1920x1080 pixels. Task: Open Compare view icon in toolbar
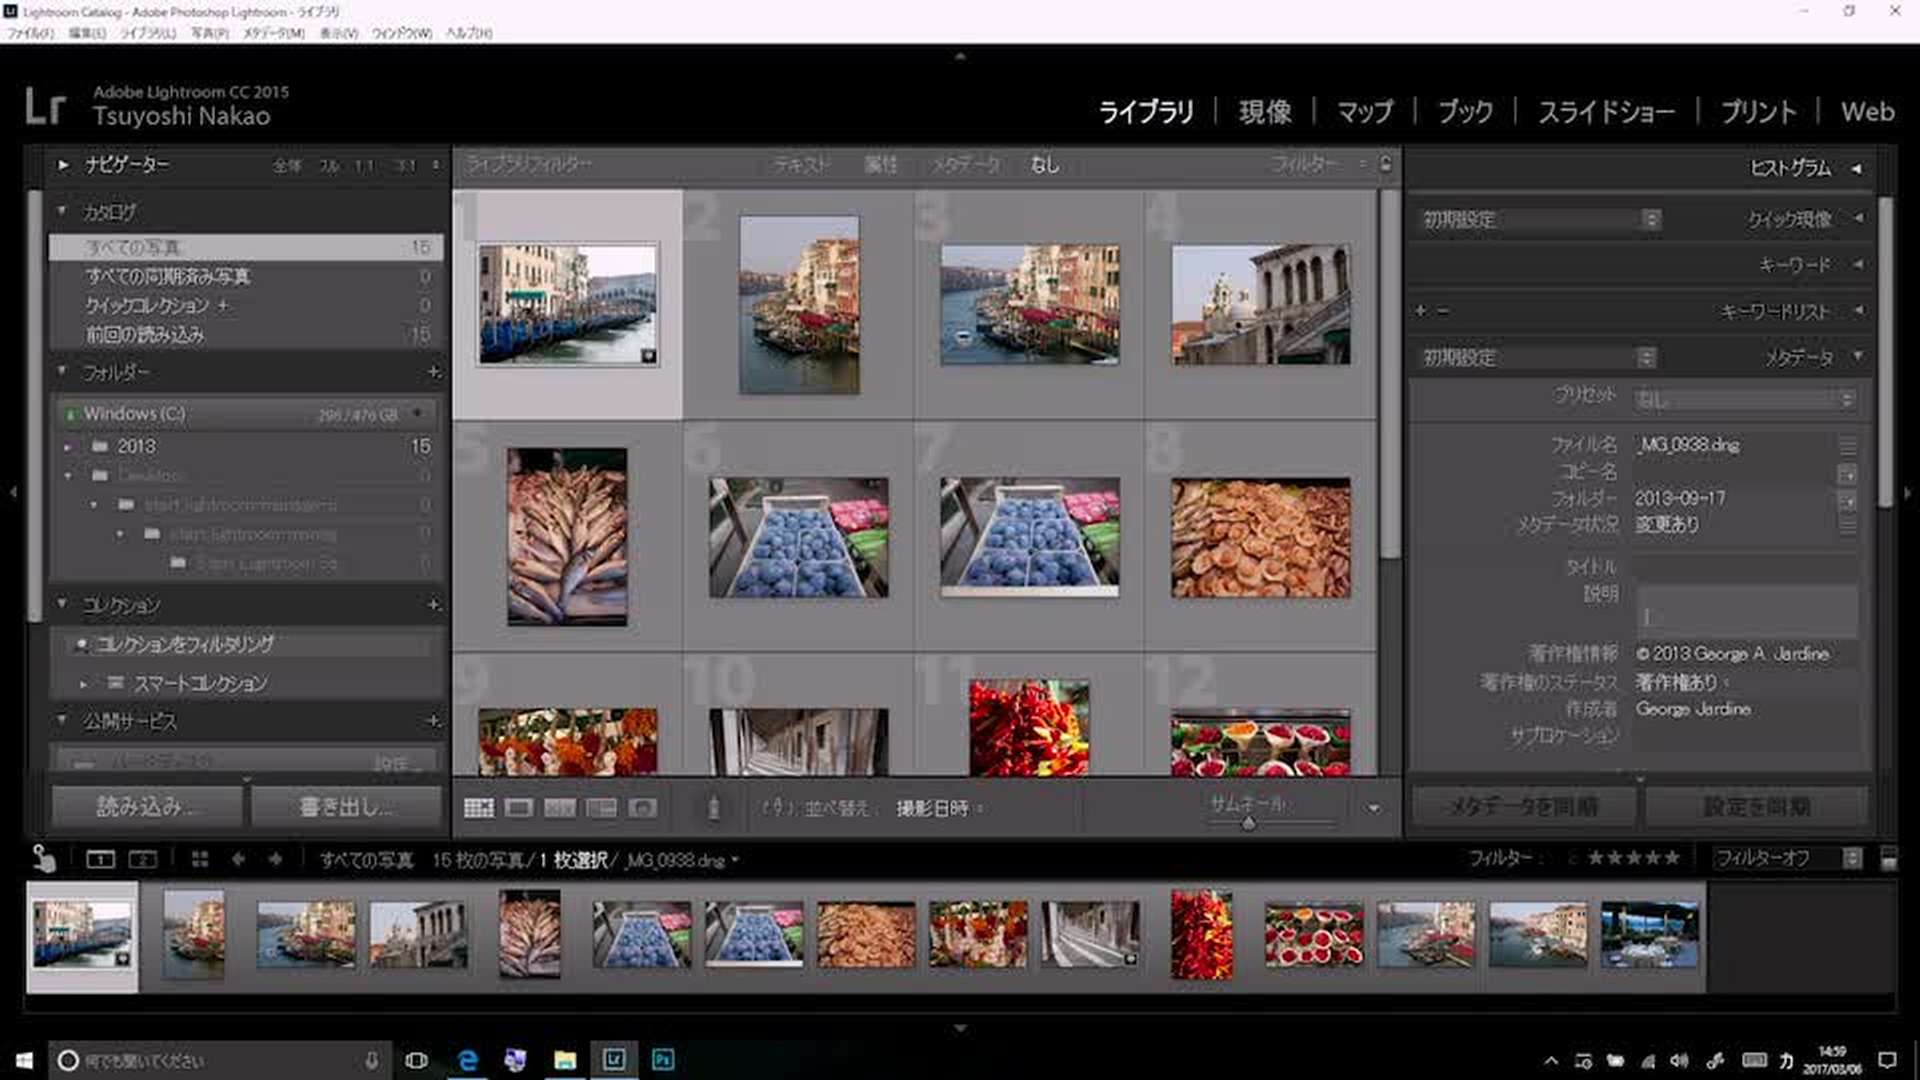pyautogui.click(x=560, y=808)
